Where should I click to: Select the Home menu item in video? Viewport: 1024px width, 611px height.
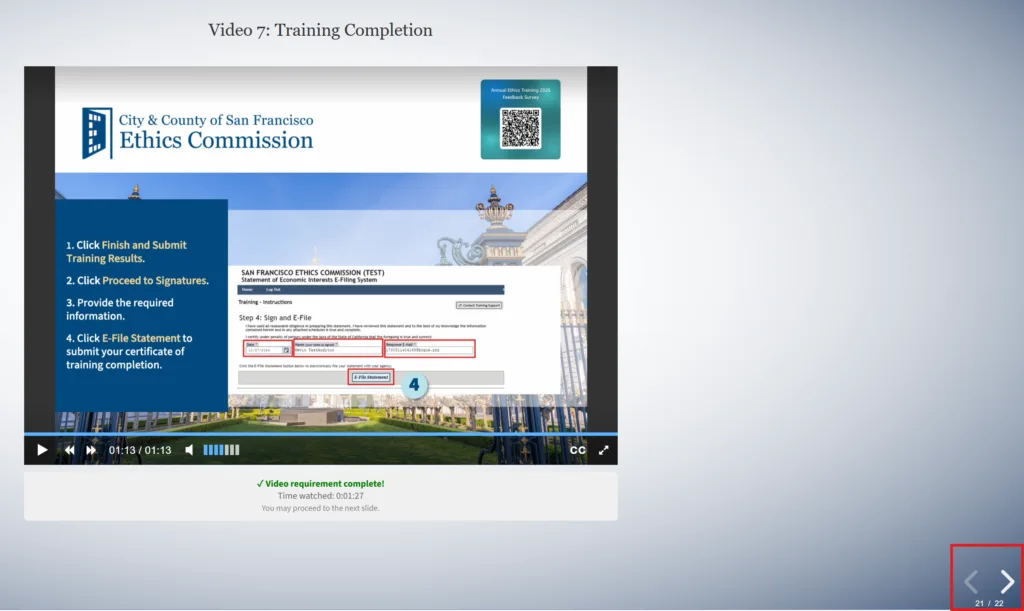tap(247, 289)
